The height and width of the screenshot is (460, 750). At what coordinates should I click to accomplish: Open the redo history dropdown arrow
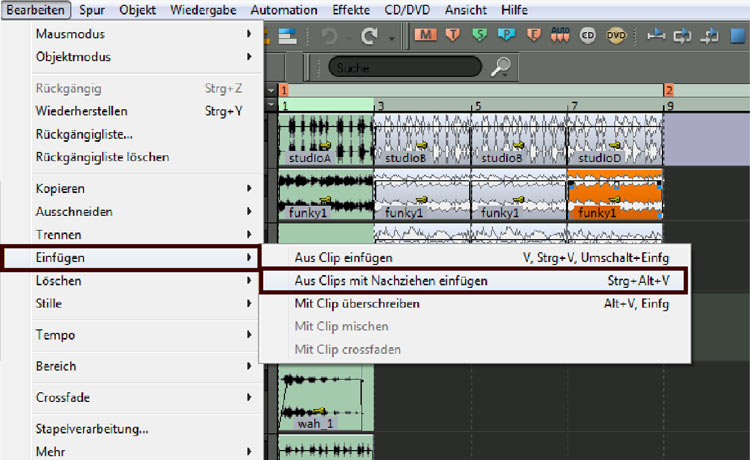coord(392,38)
